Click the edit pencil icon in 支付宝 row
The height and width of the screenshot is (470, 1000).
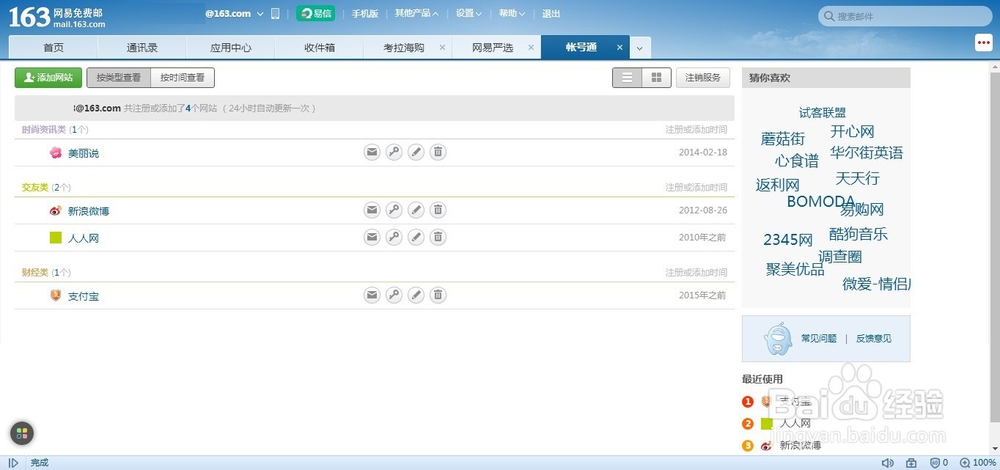[x=416, y=295]
